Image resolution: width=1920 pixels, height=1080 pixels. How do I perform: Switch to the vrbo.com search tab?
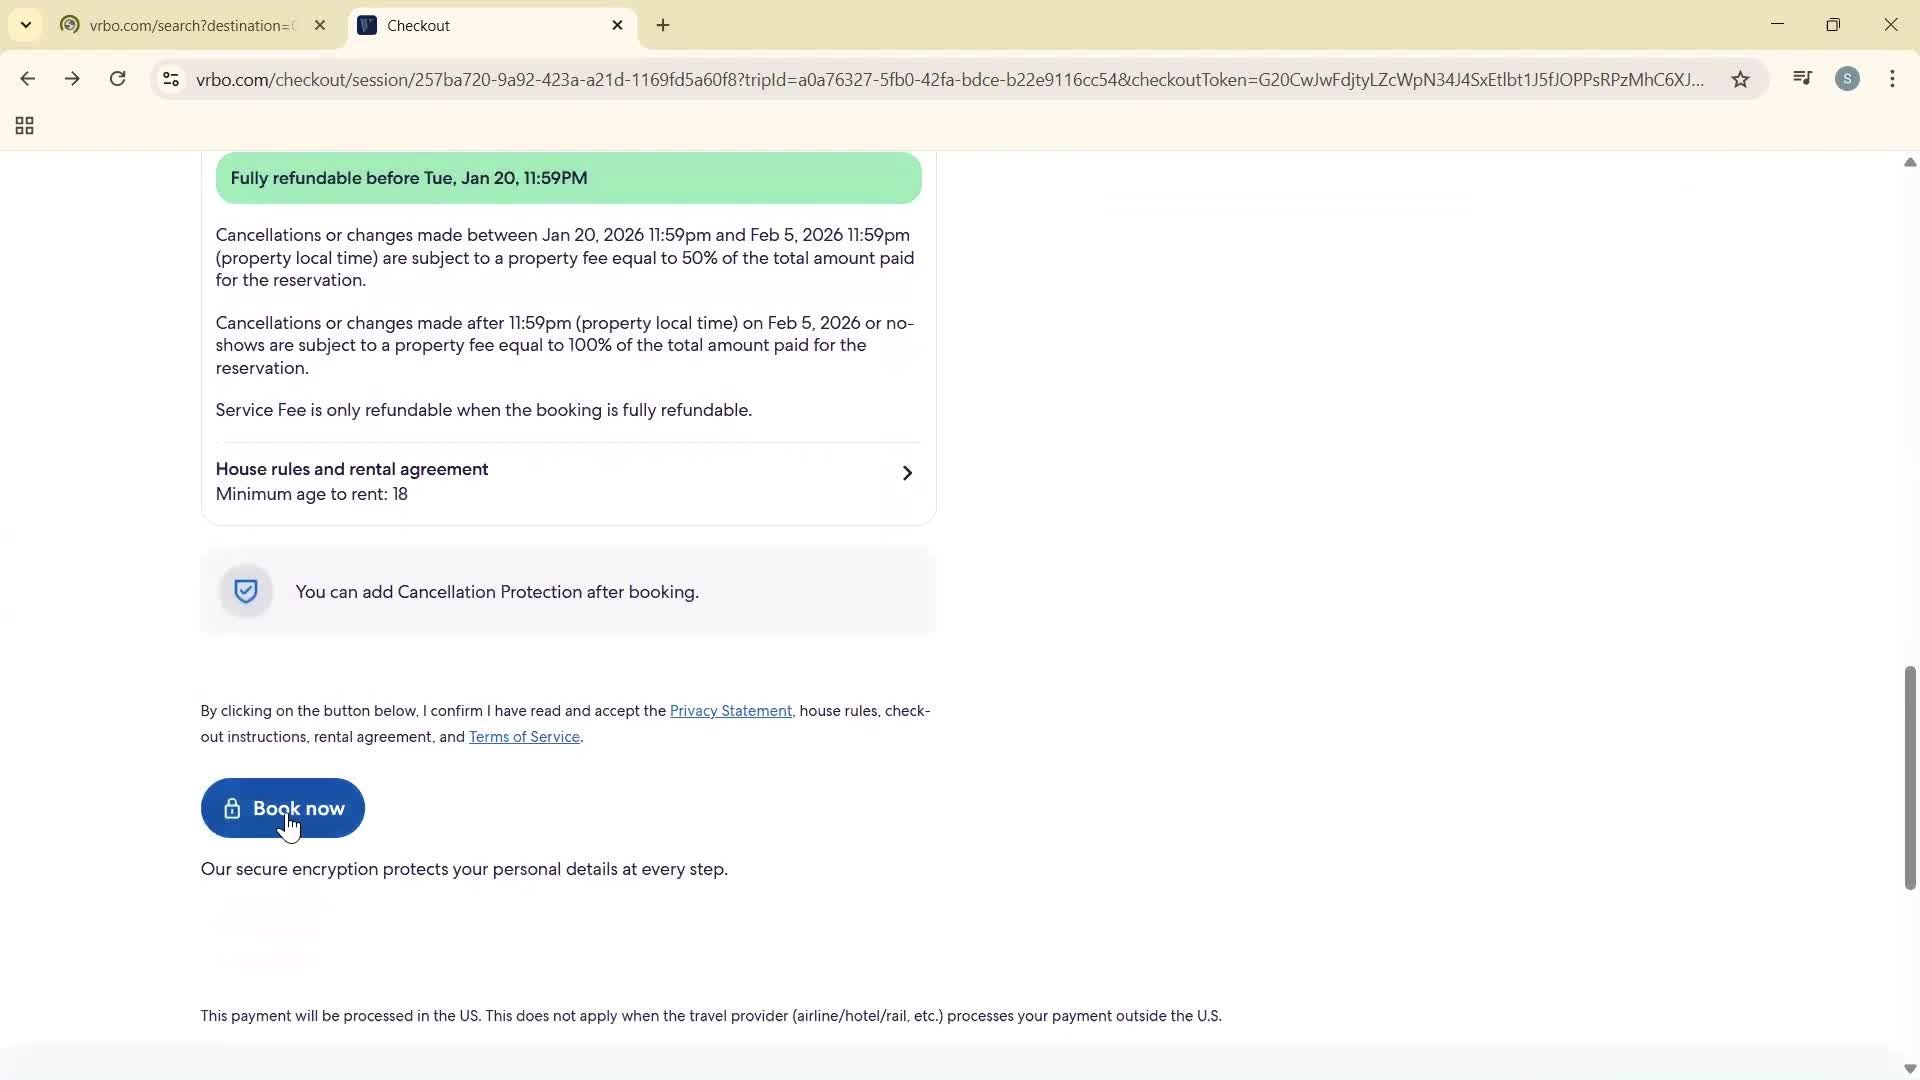coord(180,25)
